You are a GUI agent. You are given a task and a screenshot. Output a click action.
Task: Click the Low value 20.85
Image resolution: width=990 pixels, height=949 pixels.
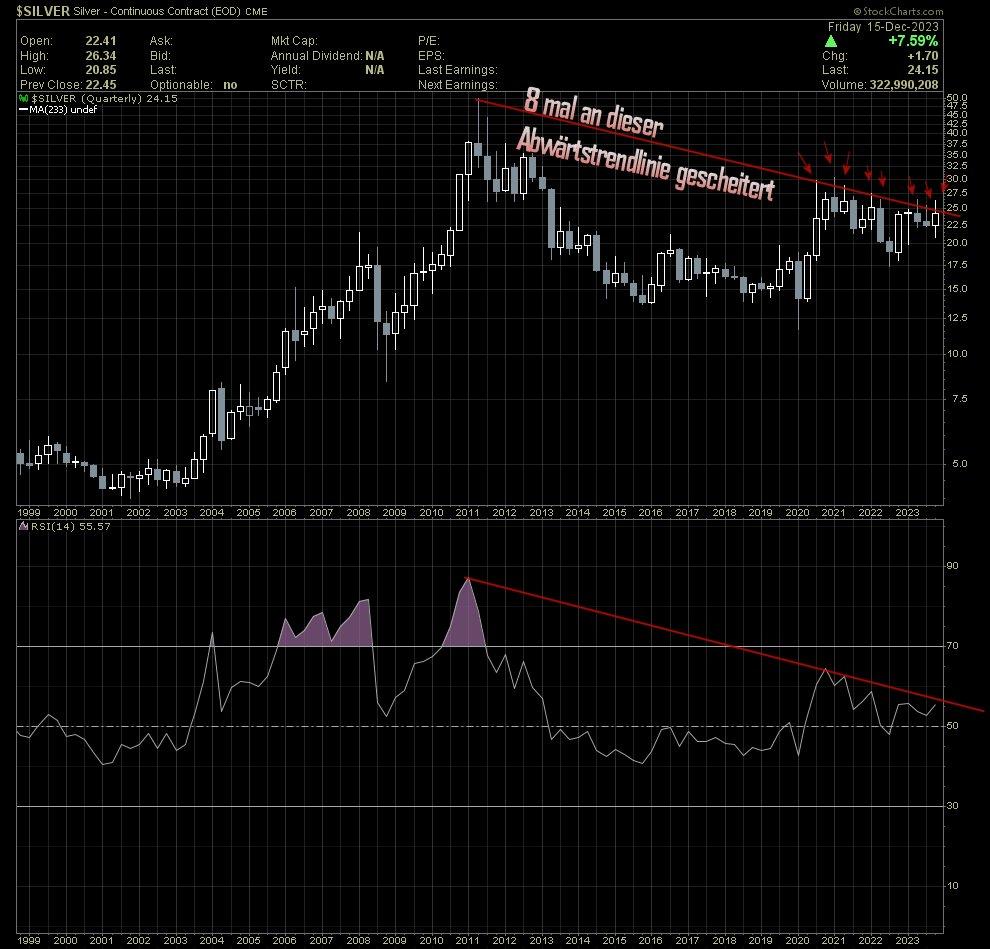pos(101,70)
